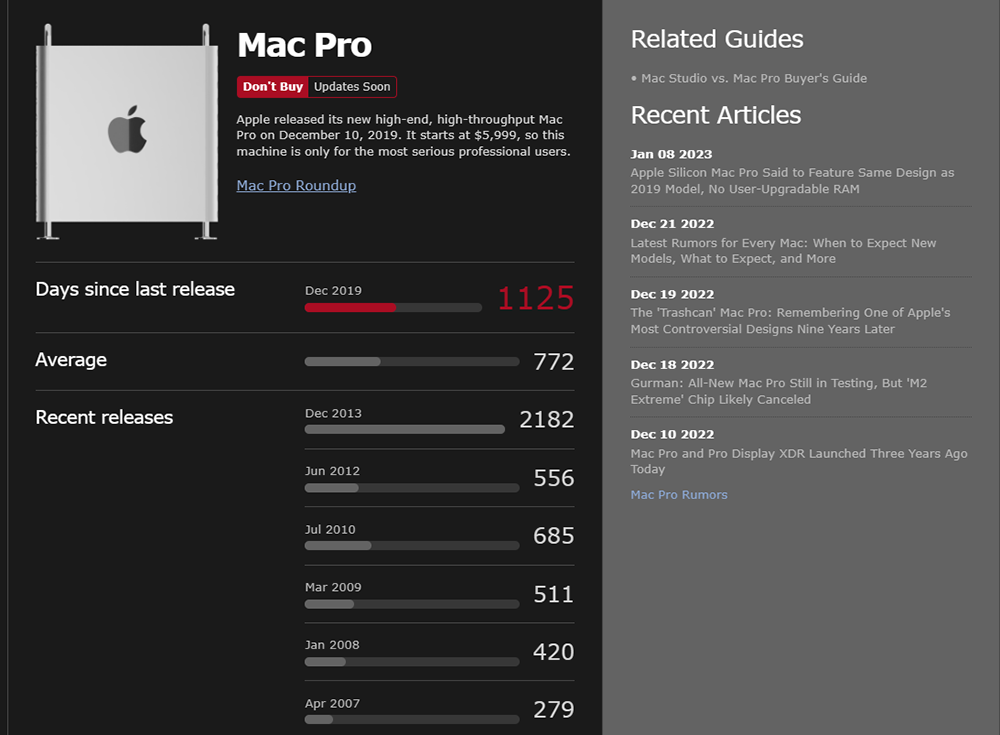
Task: Click the Dec 21 2022 date
Action: tap(672, 224)
